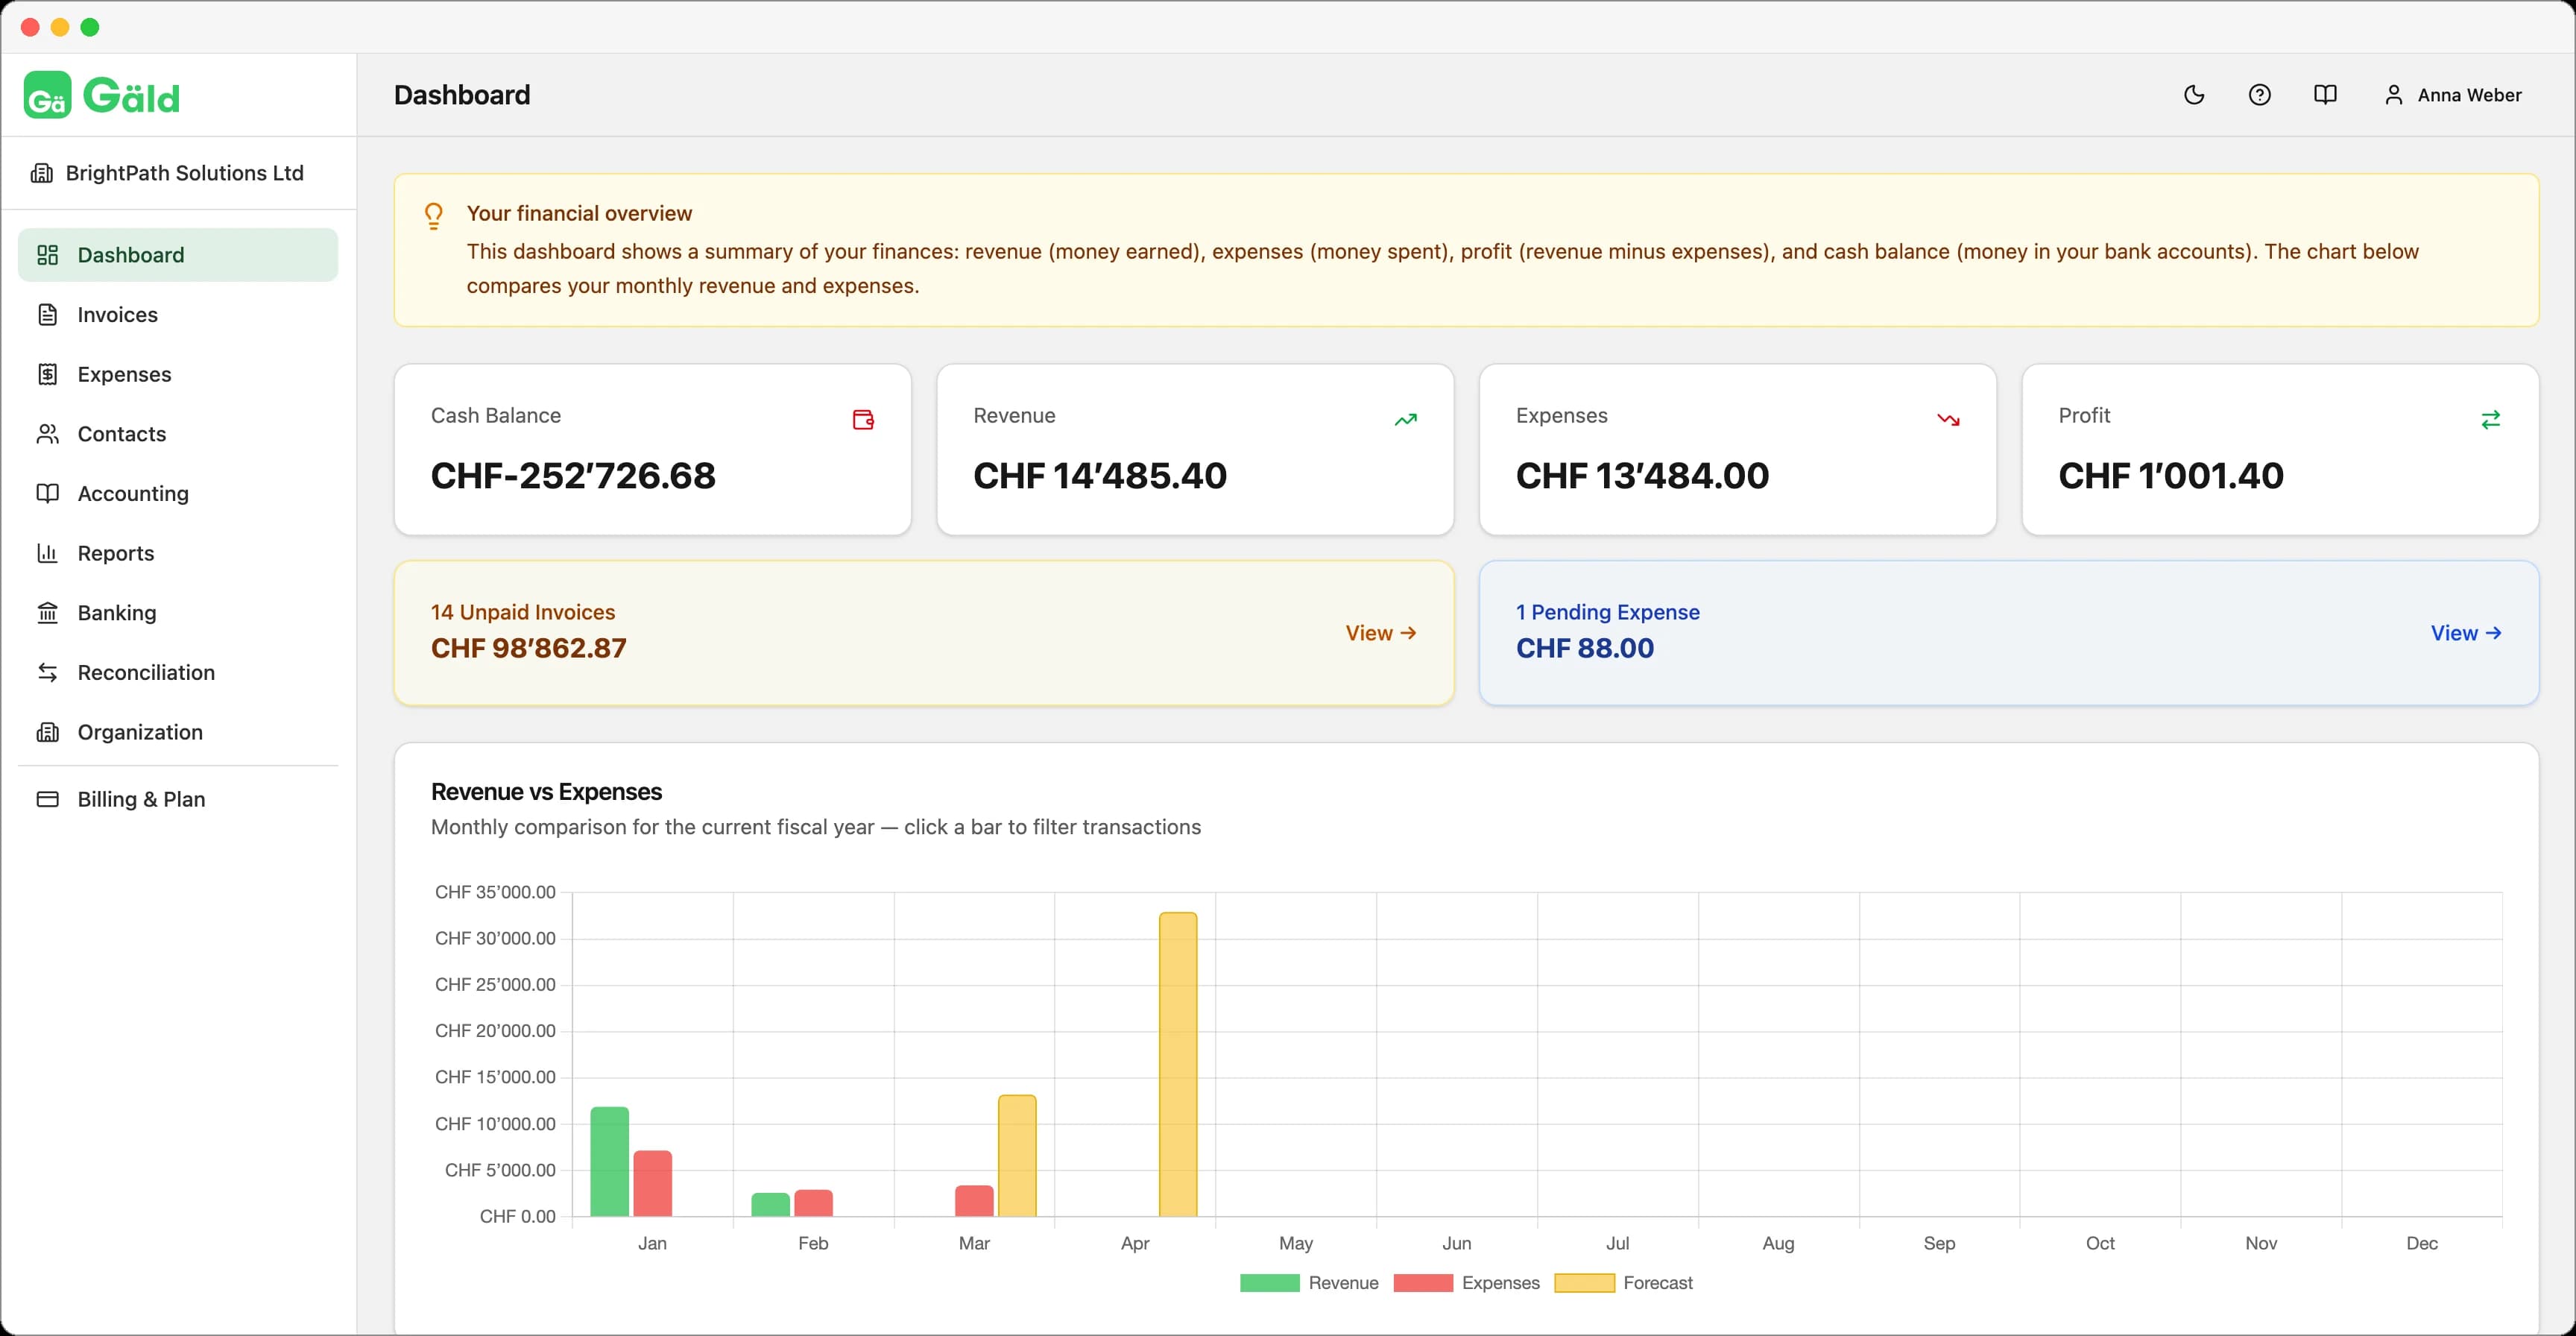Click the wallet icon on Cash Balance card
This screenshot has width=2576, height=1336.
pyautogui.click(x=863, y=419)
